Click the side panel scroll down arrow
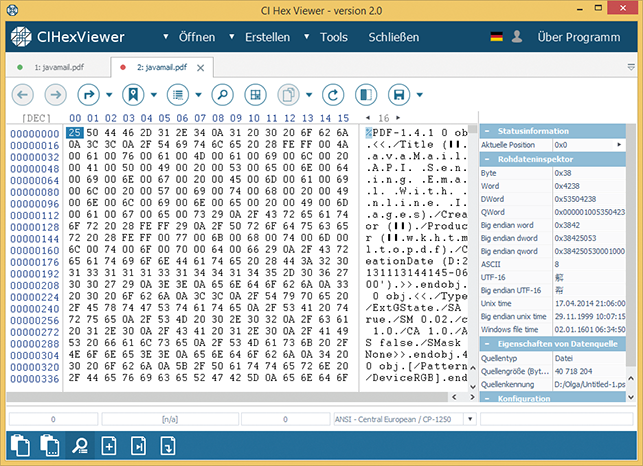Screen dimensions: 643x466 [x=631, y=397]
